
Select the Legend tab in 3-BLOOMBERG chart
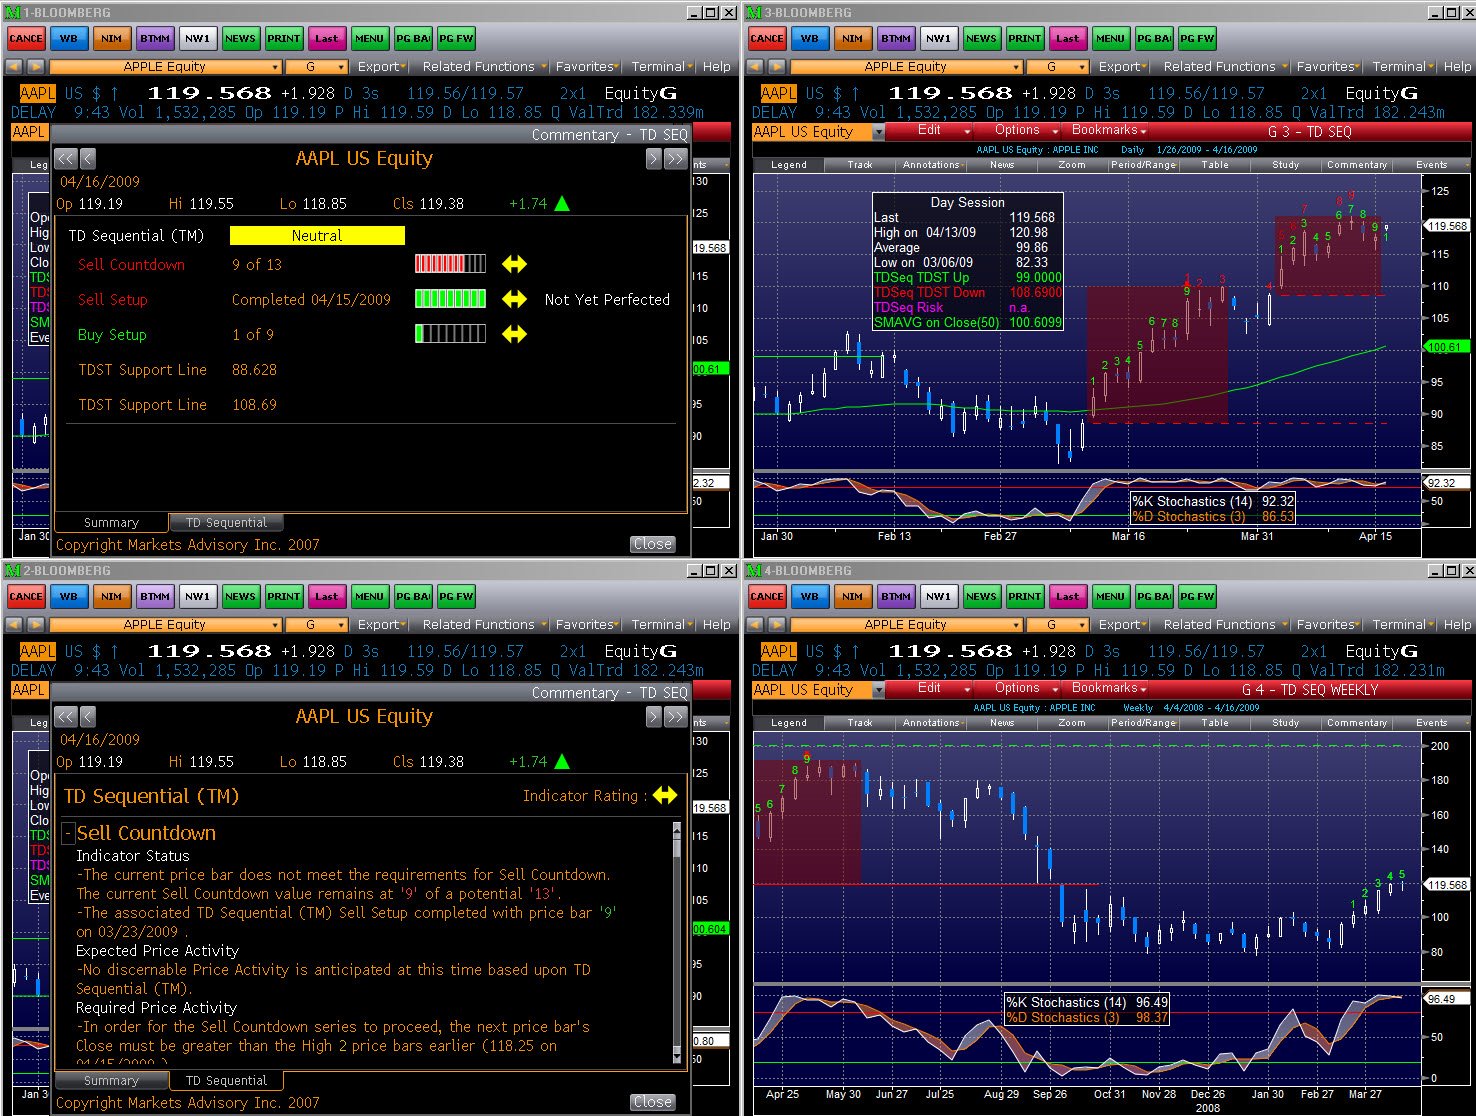[x=789, y=164]
